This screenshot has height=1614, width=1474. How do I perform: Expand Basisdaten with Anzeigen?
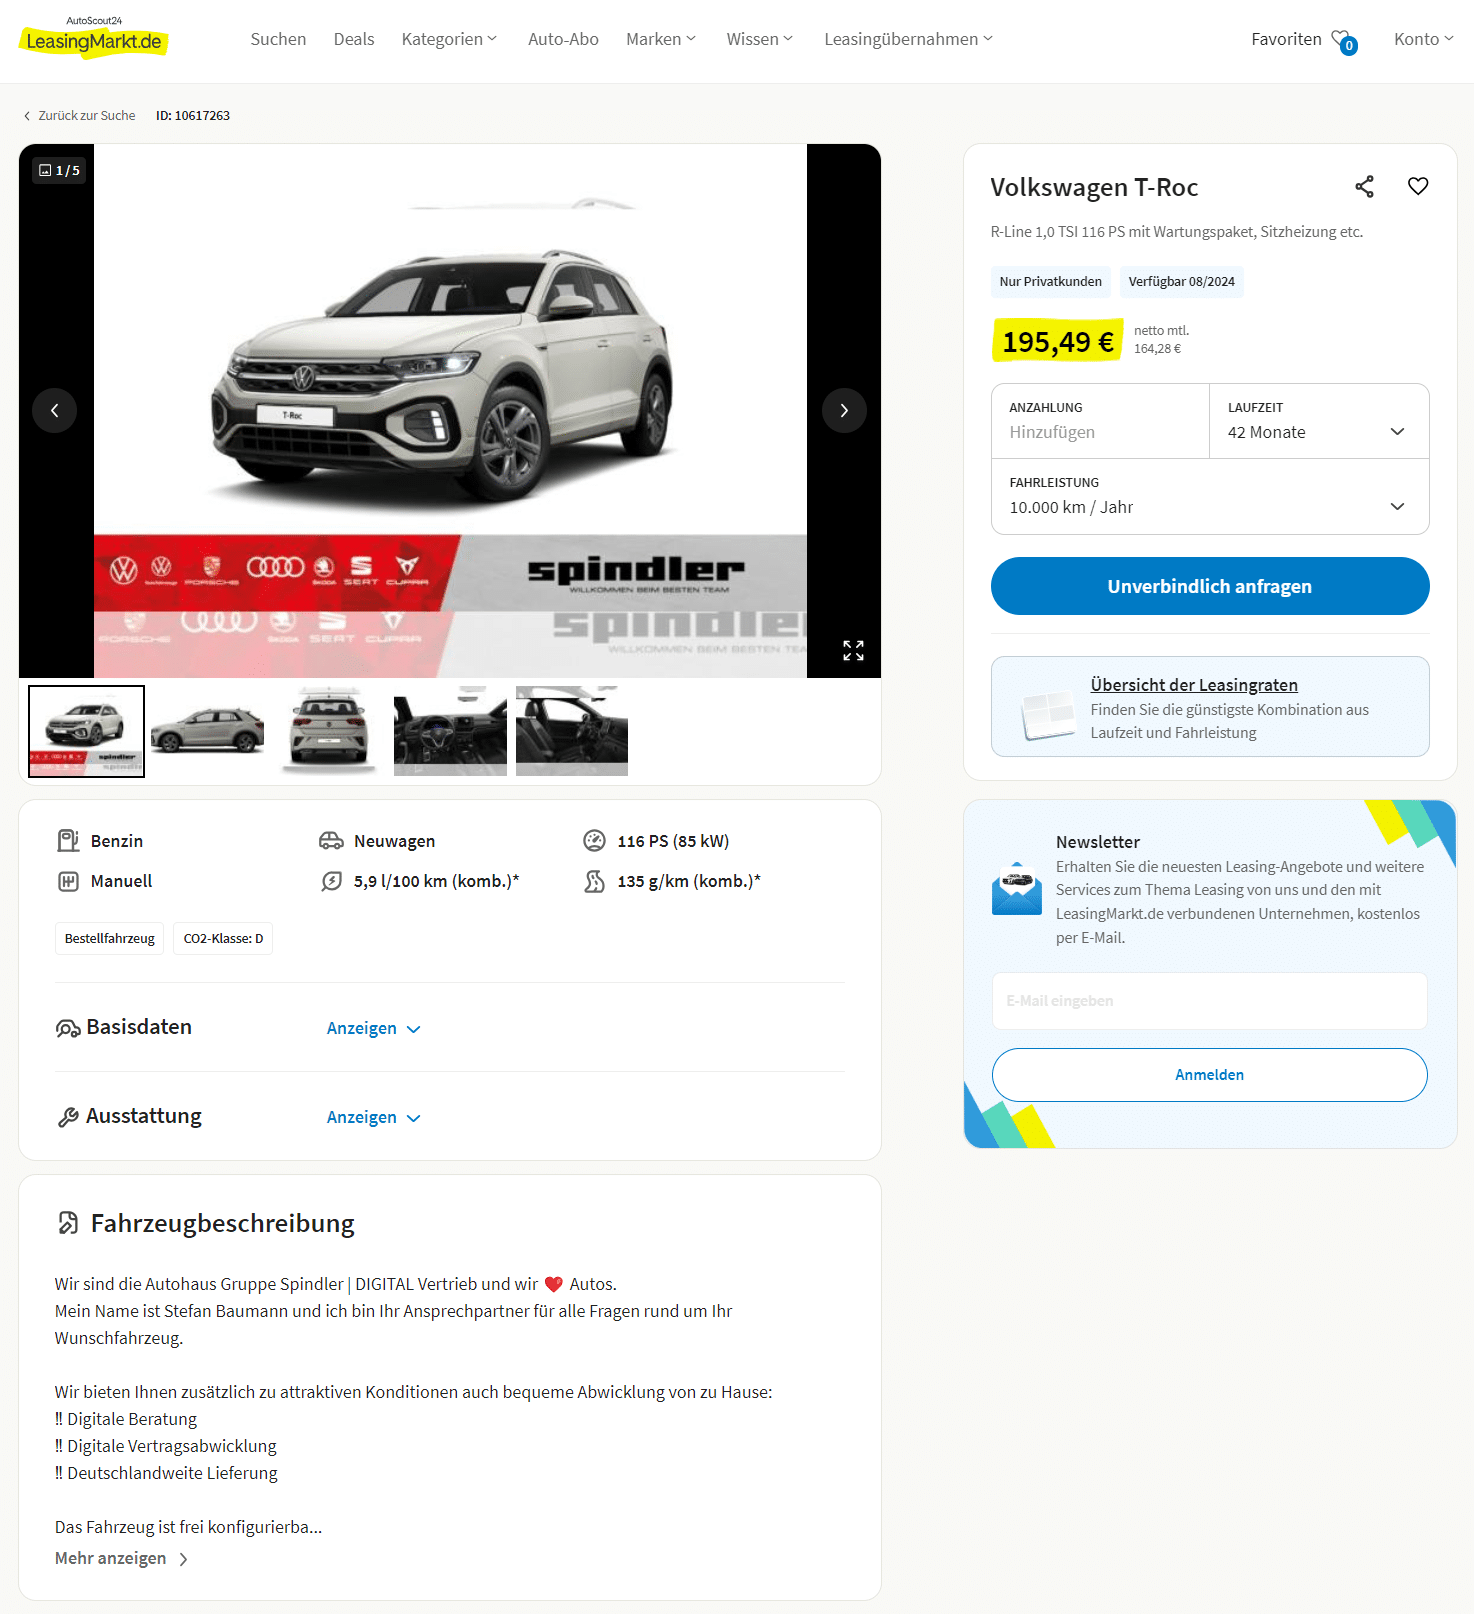373,1029
